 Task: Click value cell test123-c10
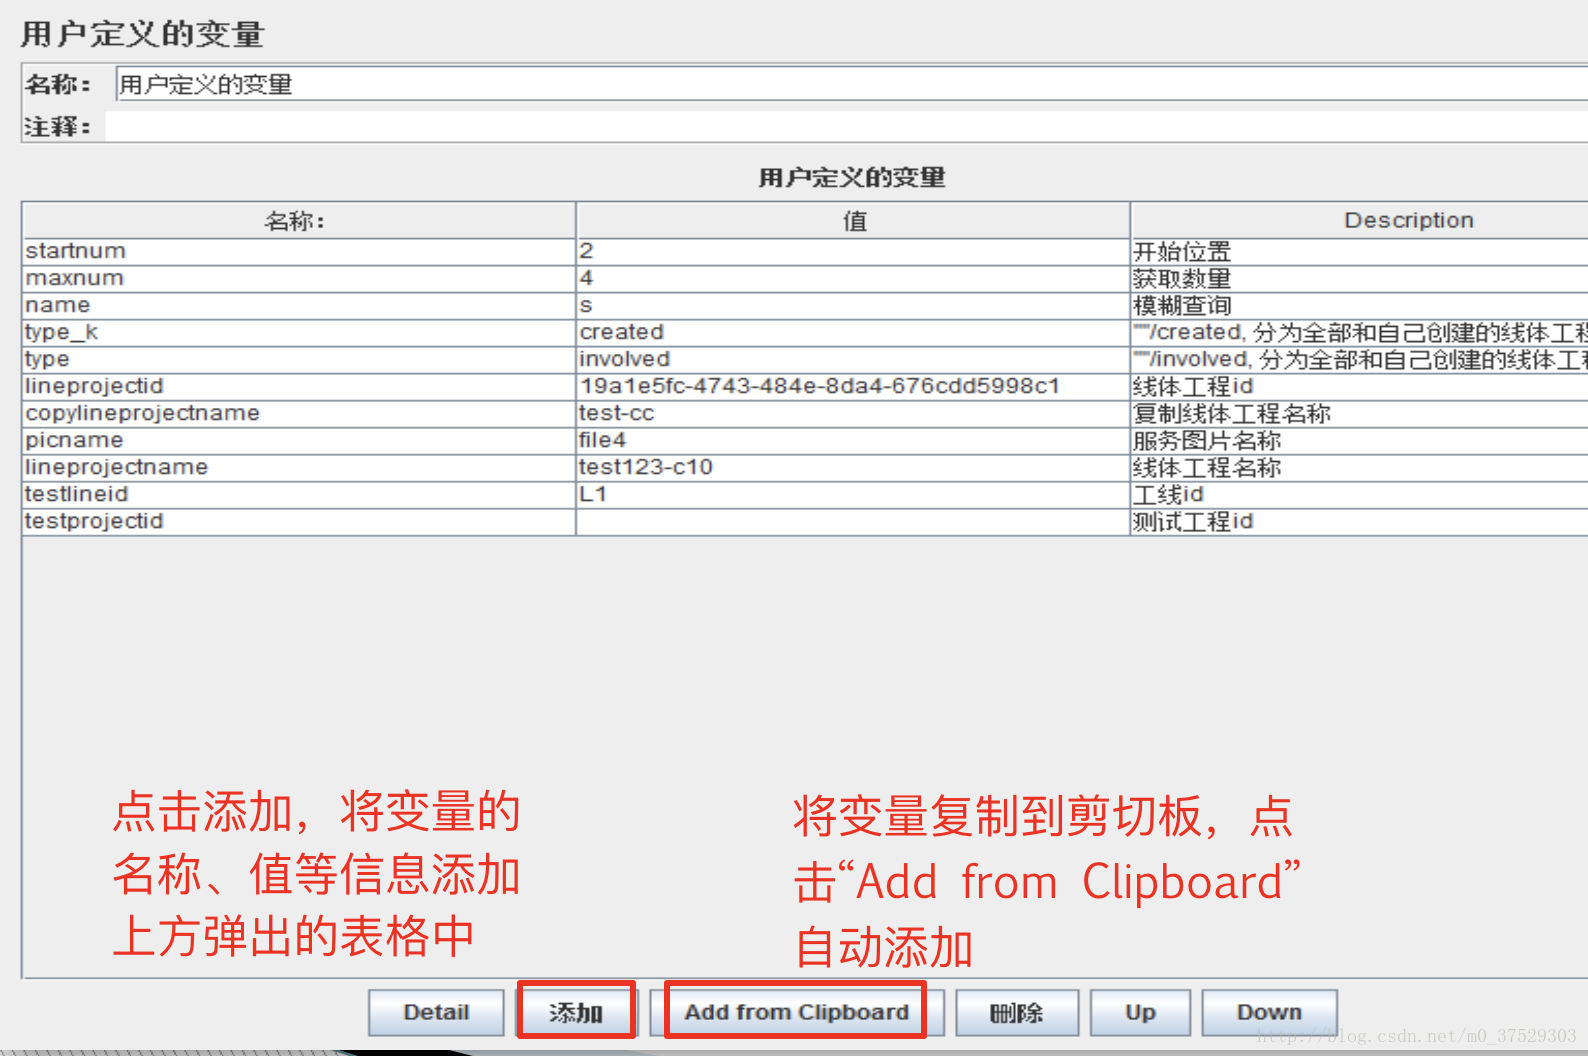[853, 467]
